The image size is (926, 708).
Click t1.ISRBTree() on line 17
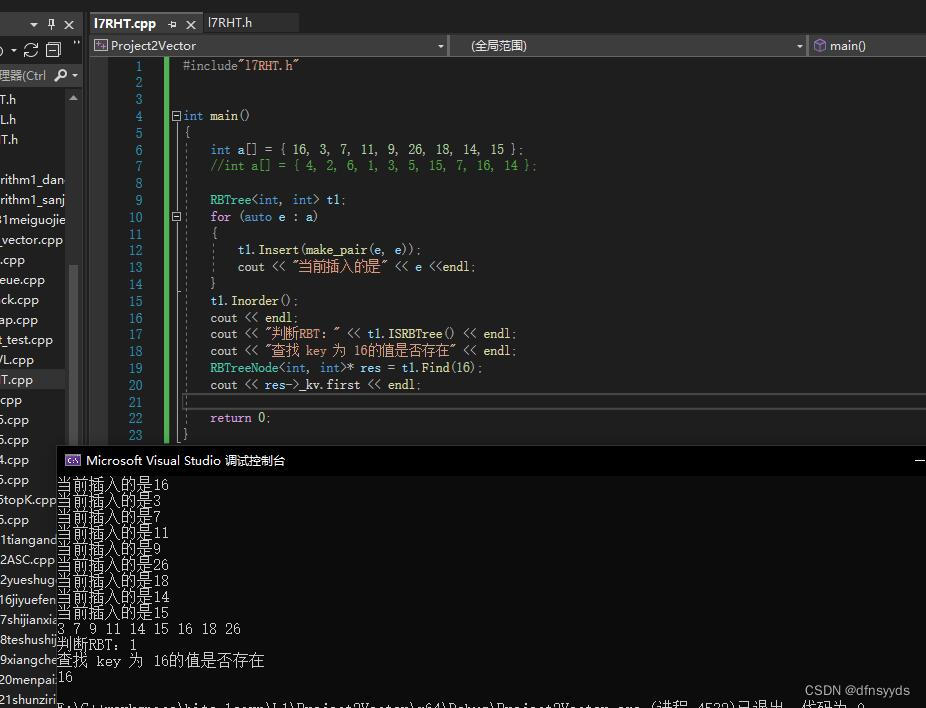click(410, 334)
